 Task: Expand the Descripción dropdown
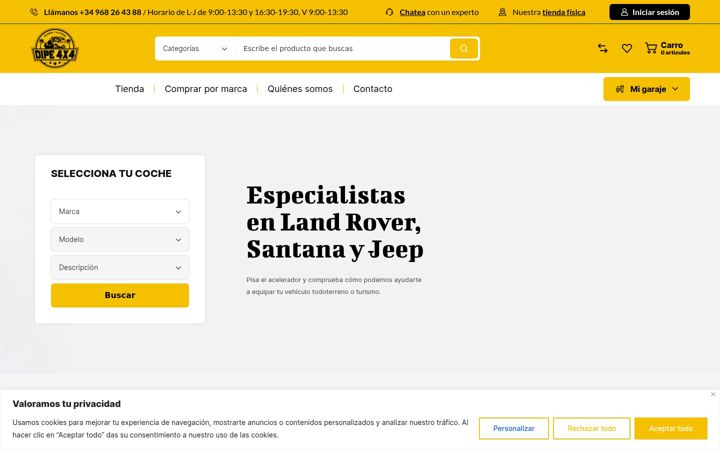(x=120, y=268)
